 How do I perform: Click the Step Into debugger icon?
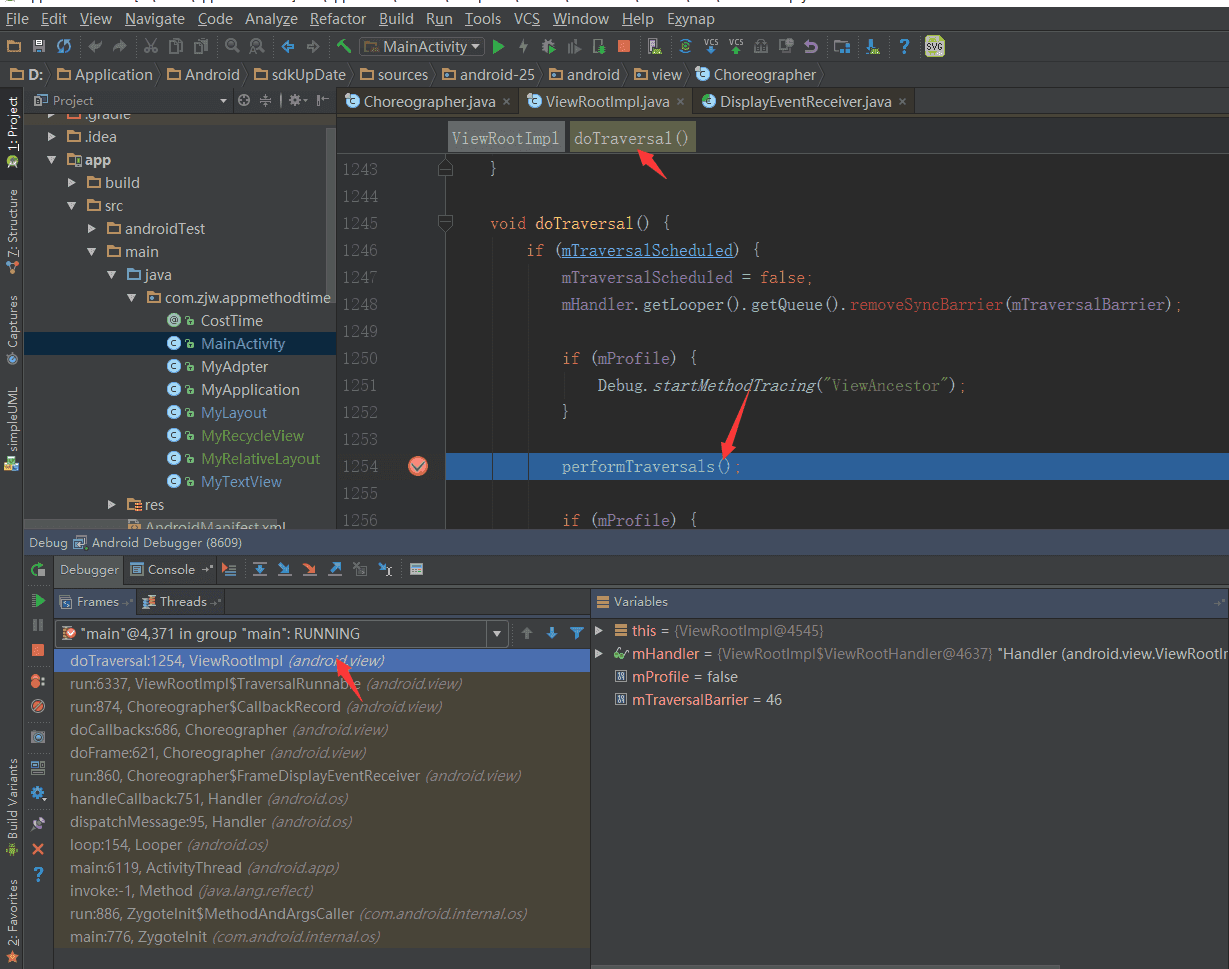point(285,569)
